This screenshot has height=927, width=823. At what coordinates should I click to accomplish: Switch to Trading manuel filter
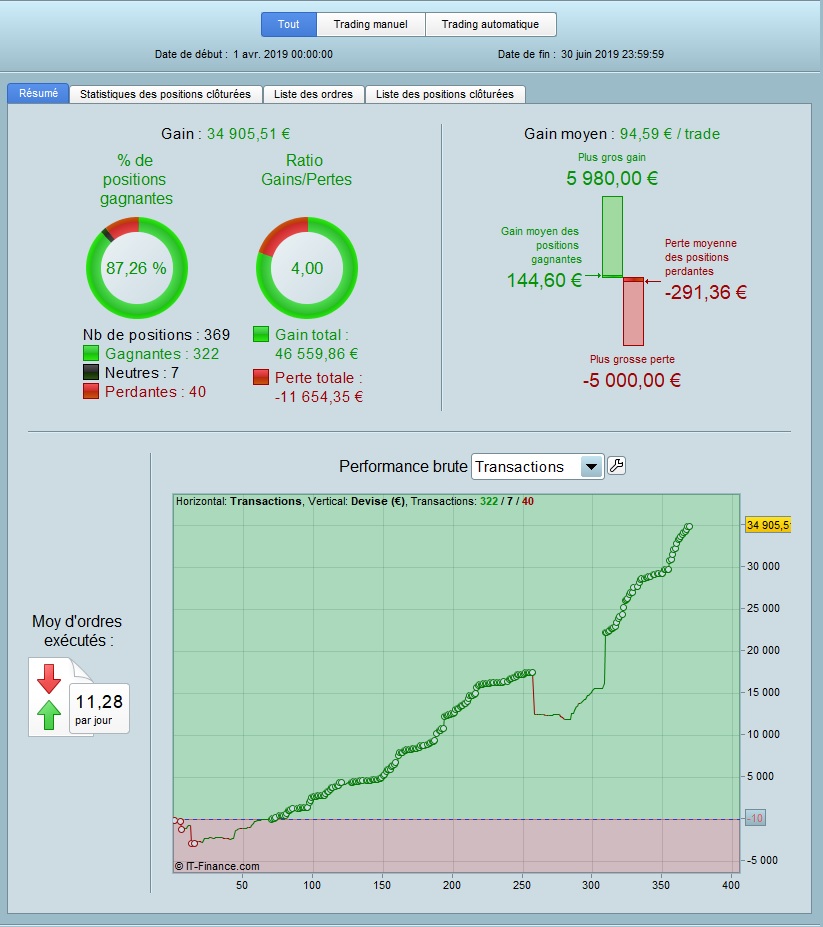click(371, 24)
